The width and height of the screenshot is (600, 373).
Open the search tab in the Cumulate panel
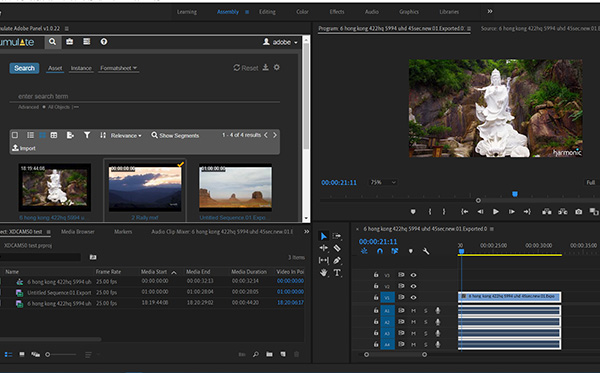coord(52,42)
